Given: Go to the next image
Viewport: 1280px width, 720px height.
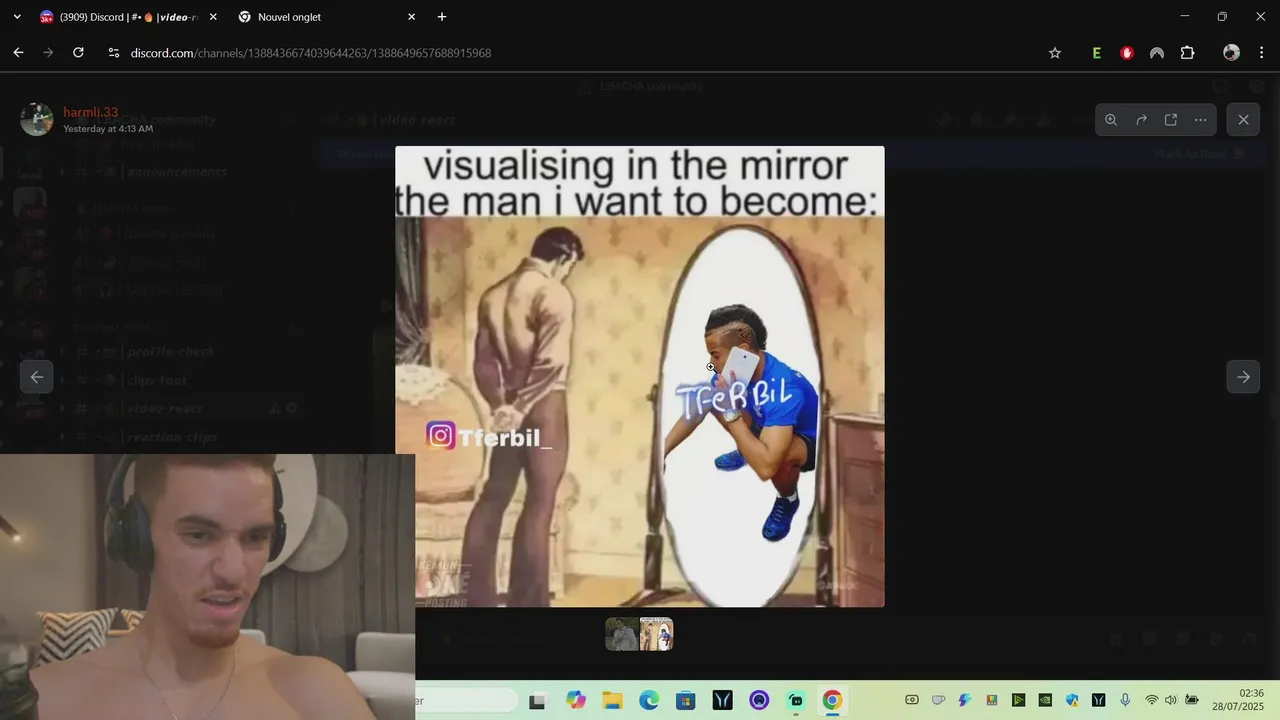Looking at the screenshot, I should tap(1243, 377).
